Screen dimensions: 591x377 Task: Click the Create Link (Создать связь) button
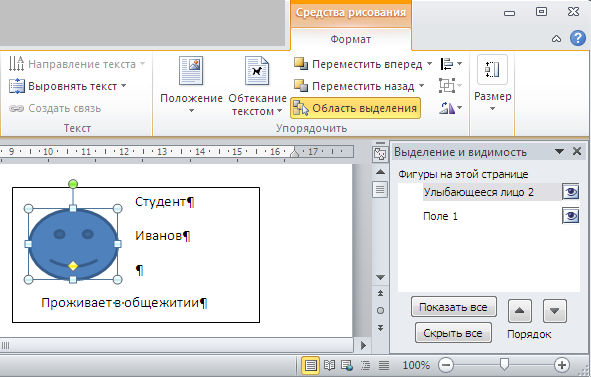[55, 109]
